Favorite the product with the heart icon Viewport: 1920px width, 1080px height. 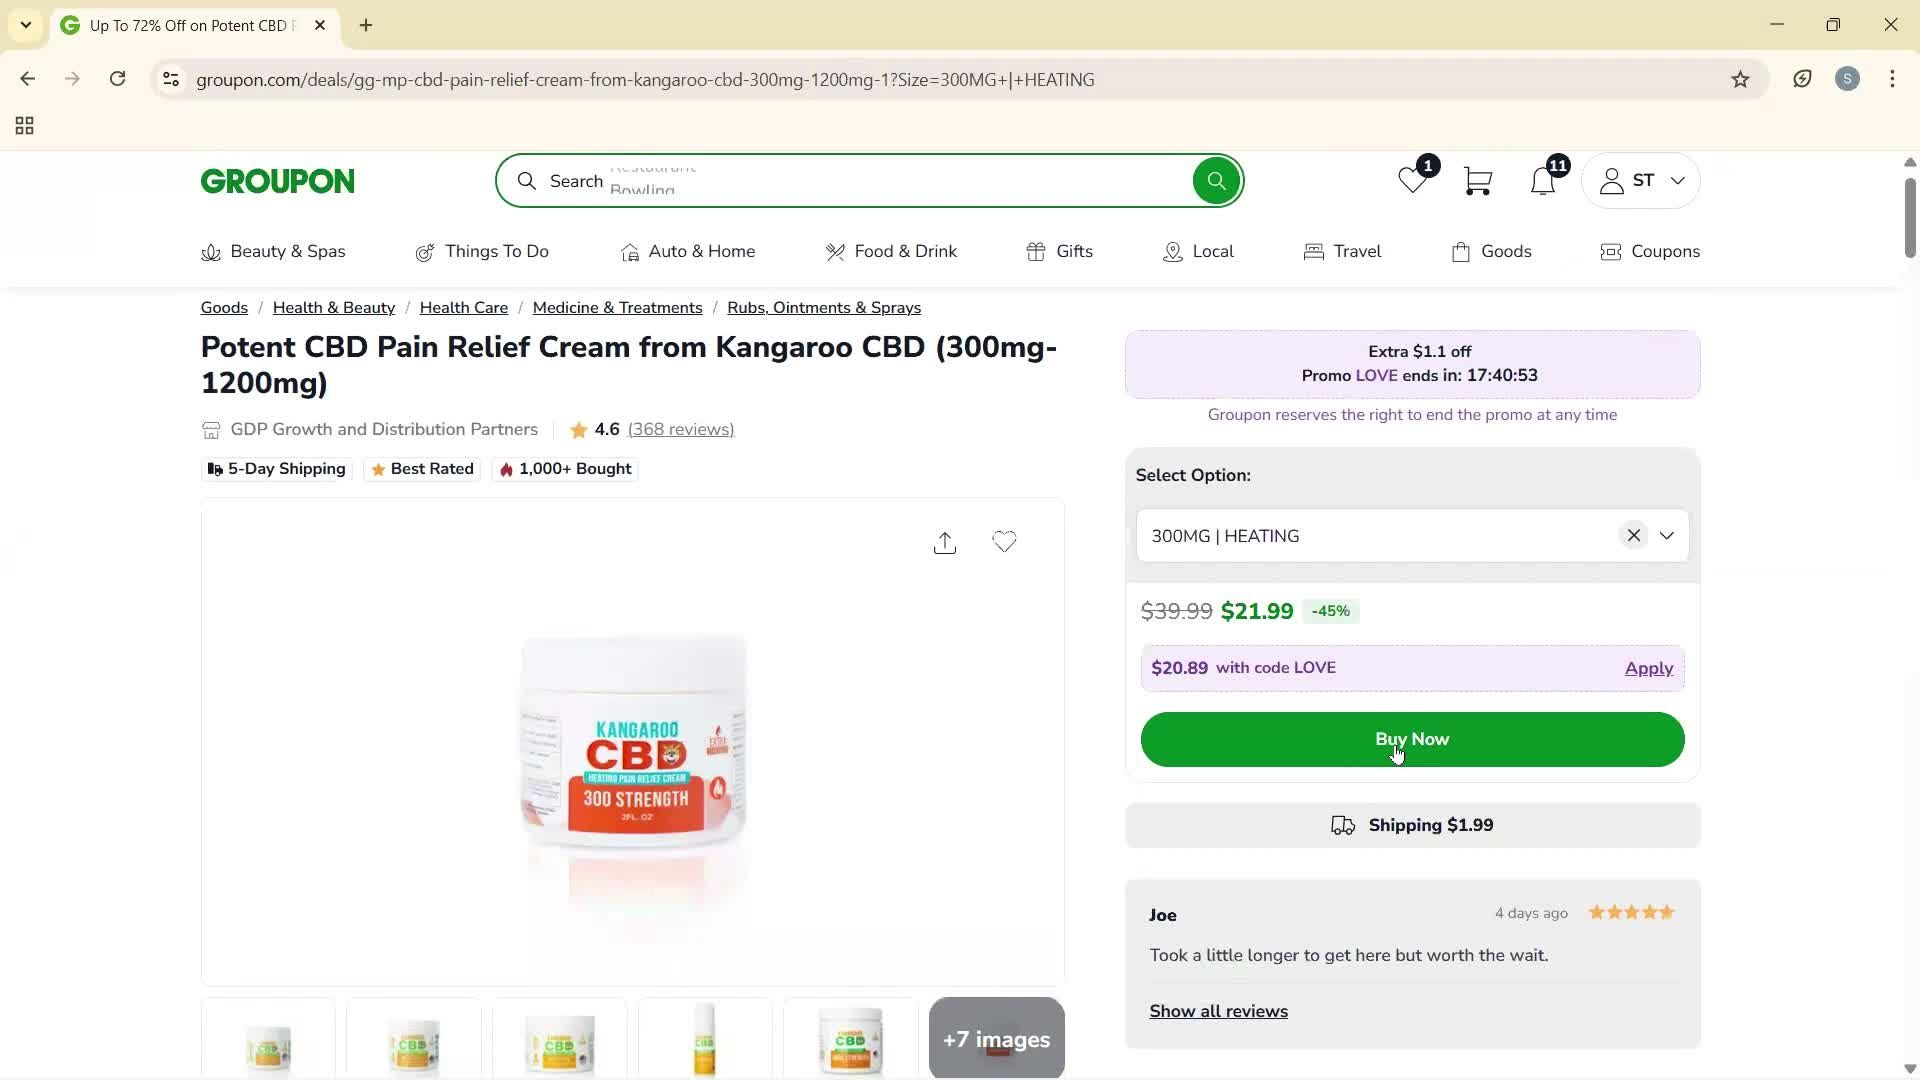1005,542
